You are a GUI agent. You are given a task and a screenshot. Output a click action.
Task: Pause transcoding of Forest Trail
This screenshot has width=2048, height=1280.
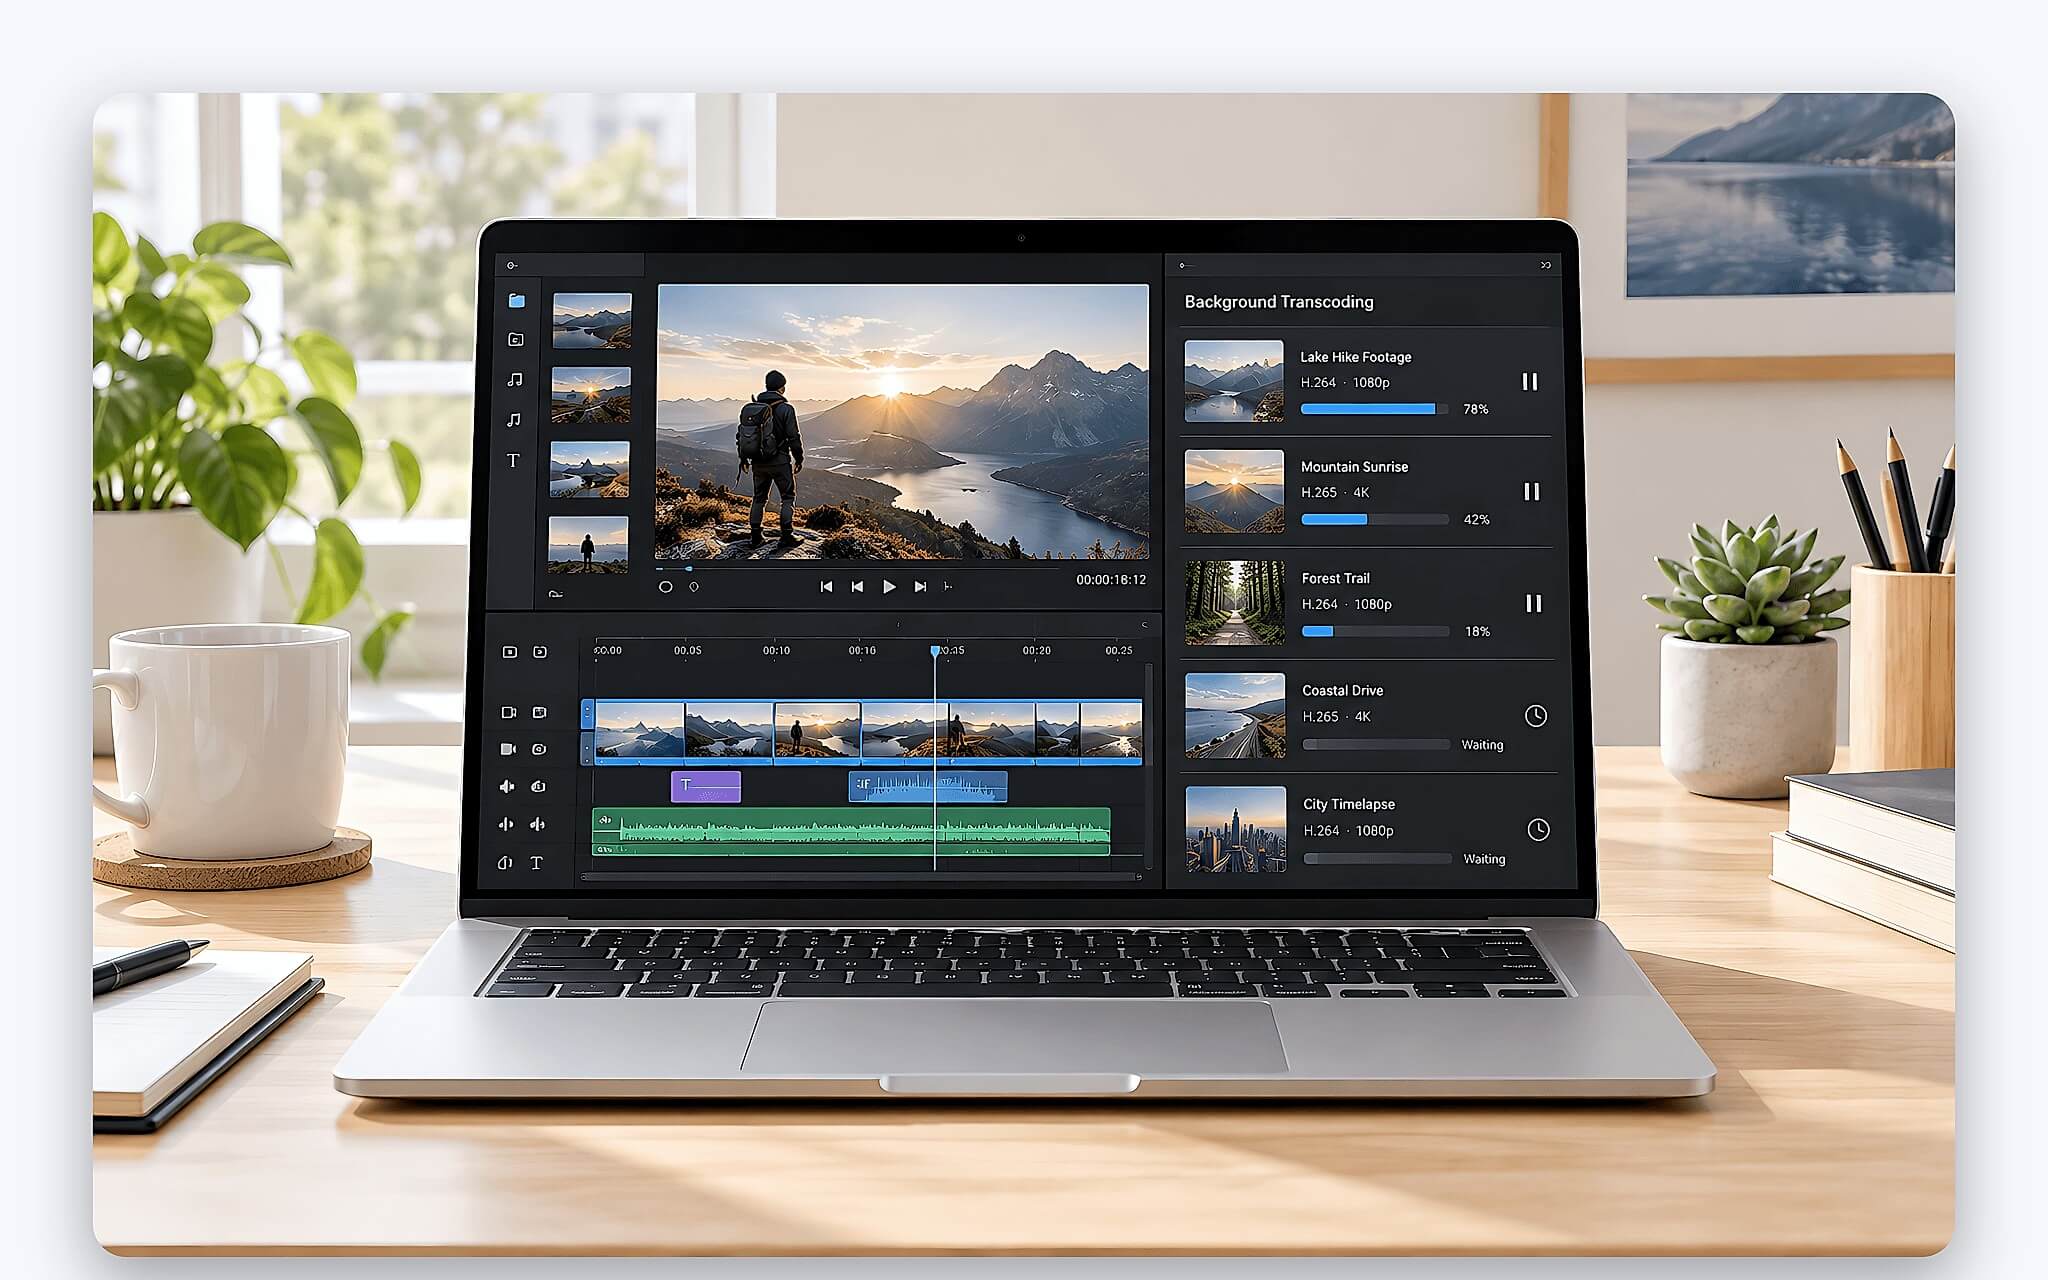tap(1533, 604)
